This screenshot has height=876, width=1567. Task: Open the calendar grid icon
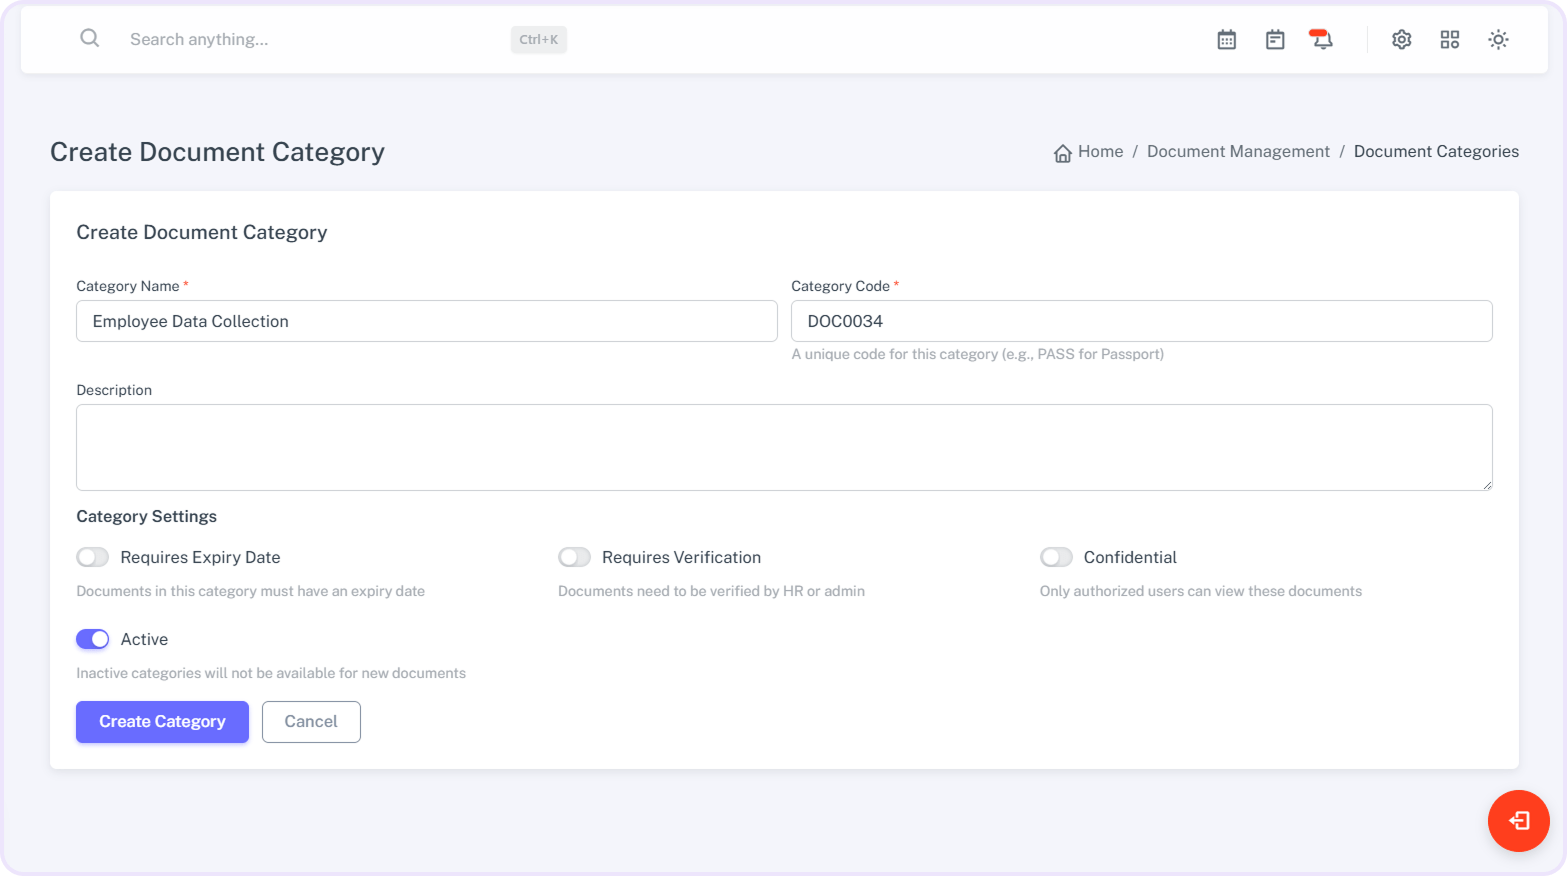point(1226,40)
